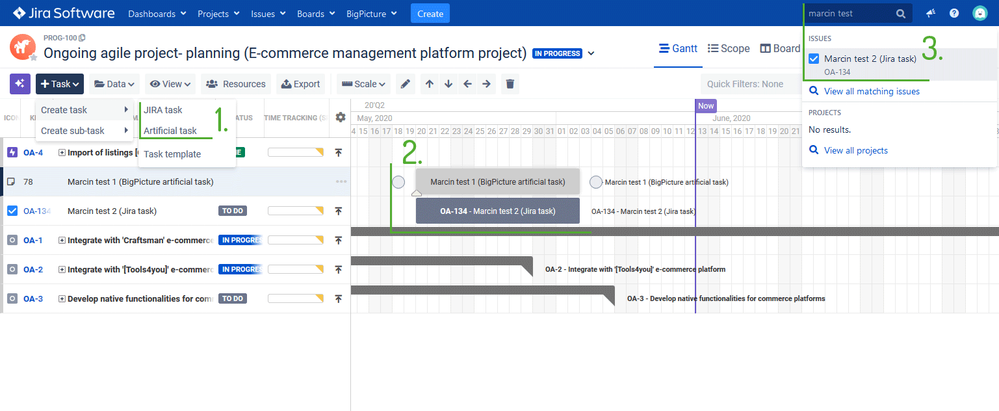Expand Develop native functionalities row
Image resolution: width=999 pixels, height=411 pixels.
(62, 299)
